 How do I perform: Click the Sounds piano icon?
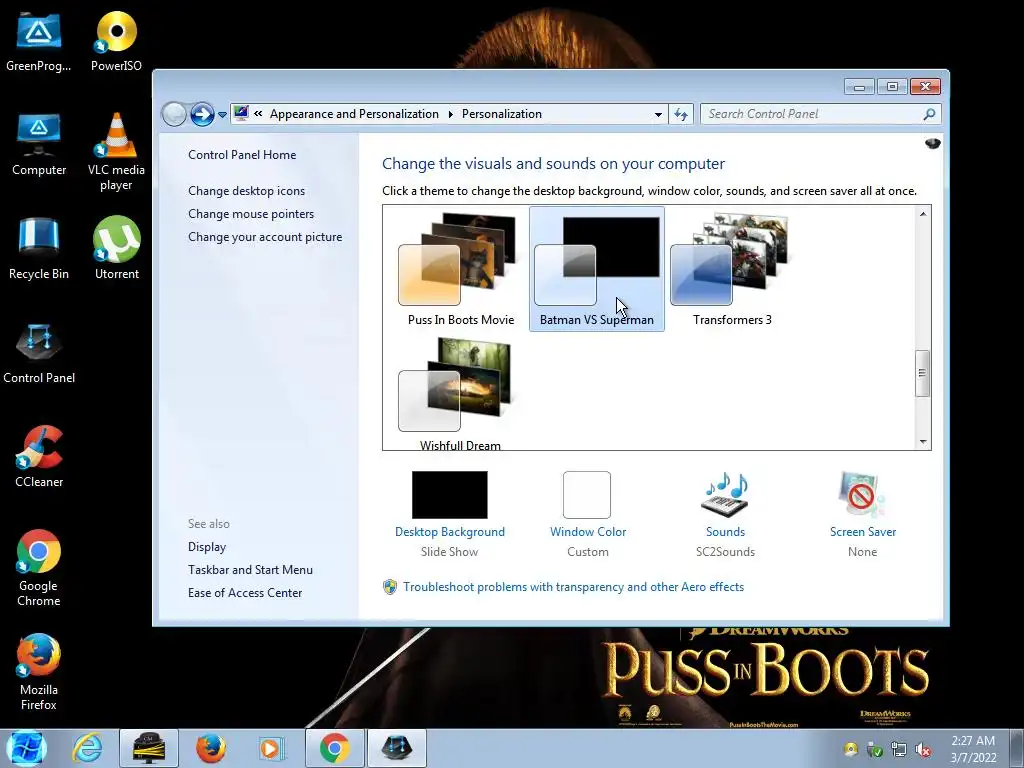tap(725, 494)
